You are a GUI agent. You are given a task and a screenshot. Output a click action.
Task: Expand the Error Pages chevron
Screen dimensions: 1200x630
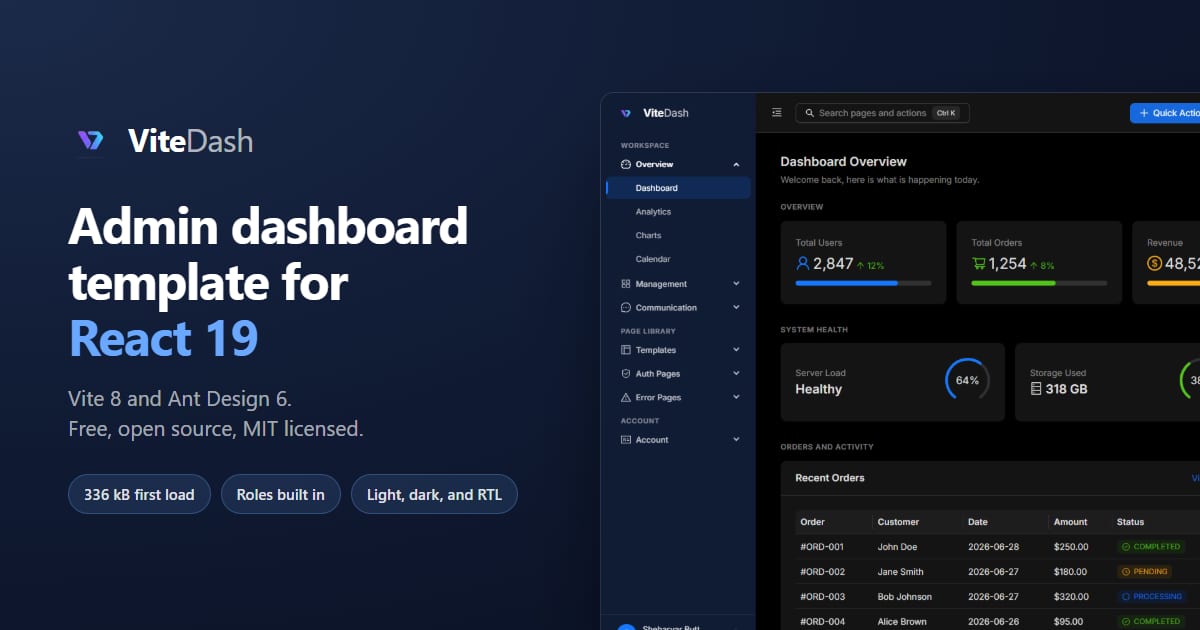click(x=736, y=398)
